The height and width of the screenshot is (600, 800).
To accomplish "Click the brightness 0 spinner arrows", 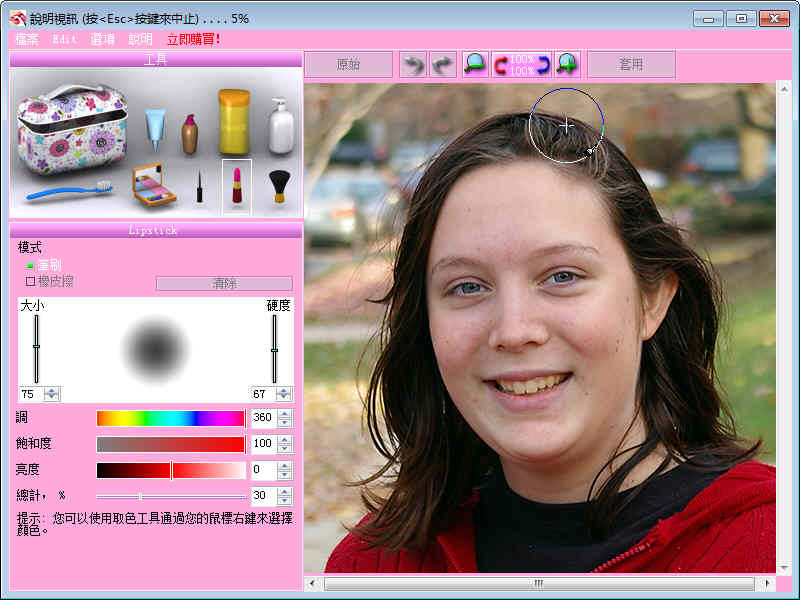I will coord(285,469).
